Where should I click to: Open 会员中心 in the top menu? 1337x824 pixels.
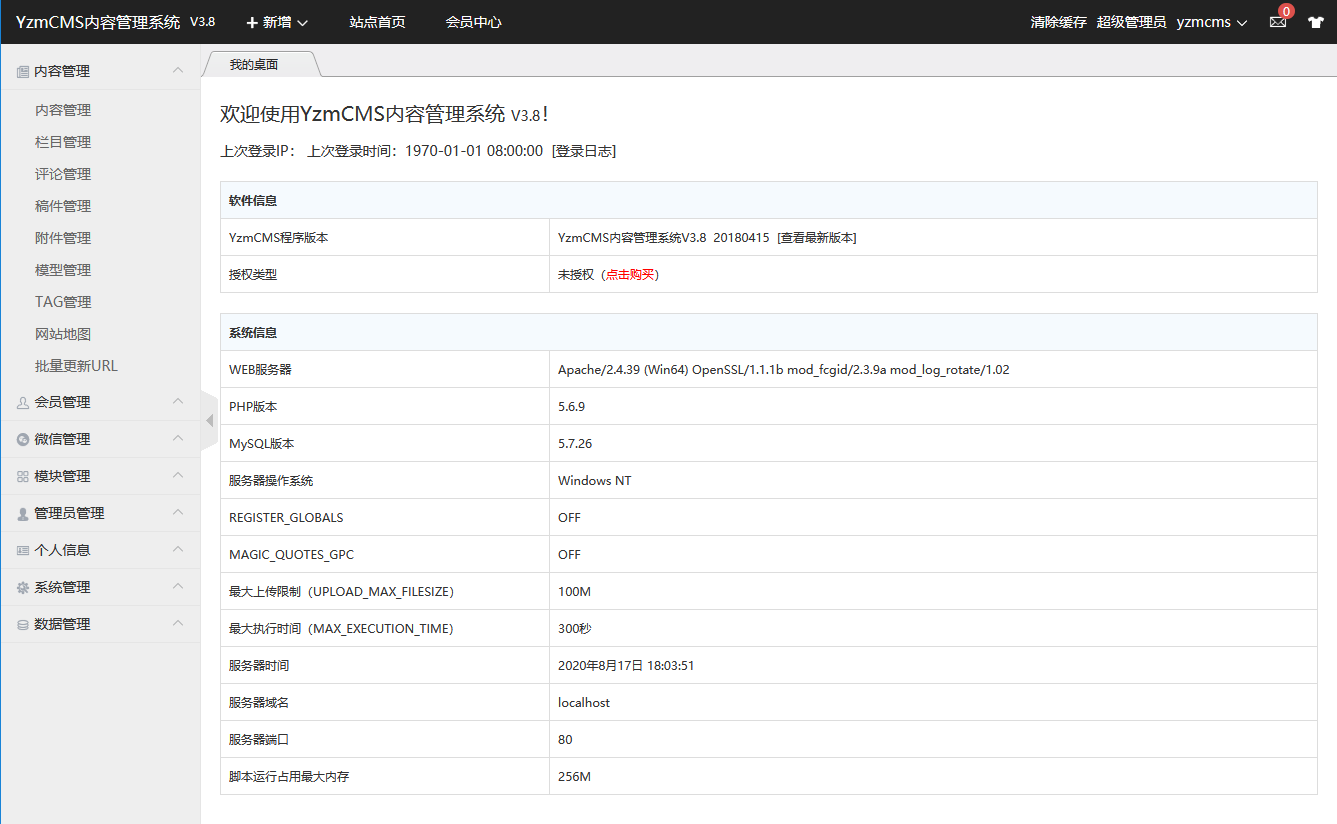(473, 22)
